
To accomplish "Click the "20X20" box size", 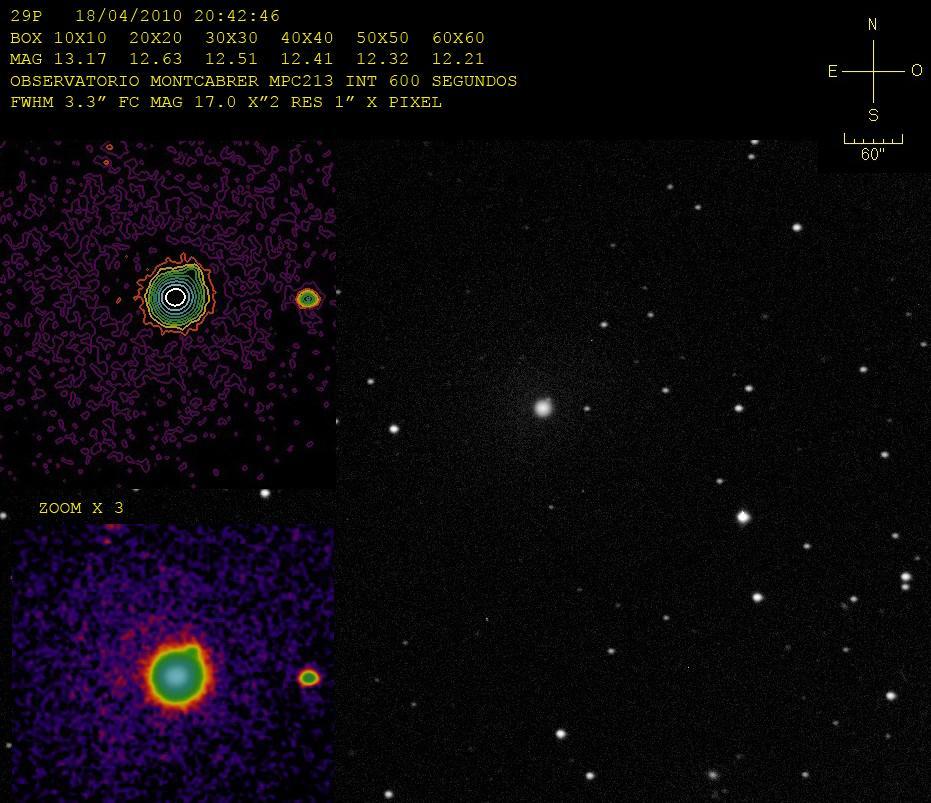I will [x=156, y=38].
